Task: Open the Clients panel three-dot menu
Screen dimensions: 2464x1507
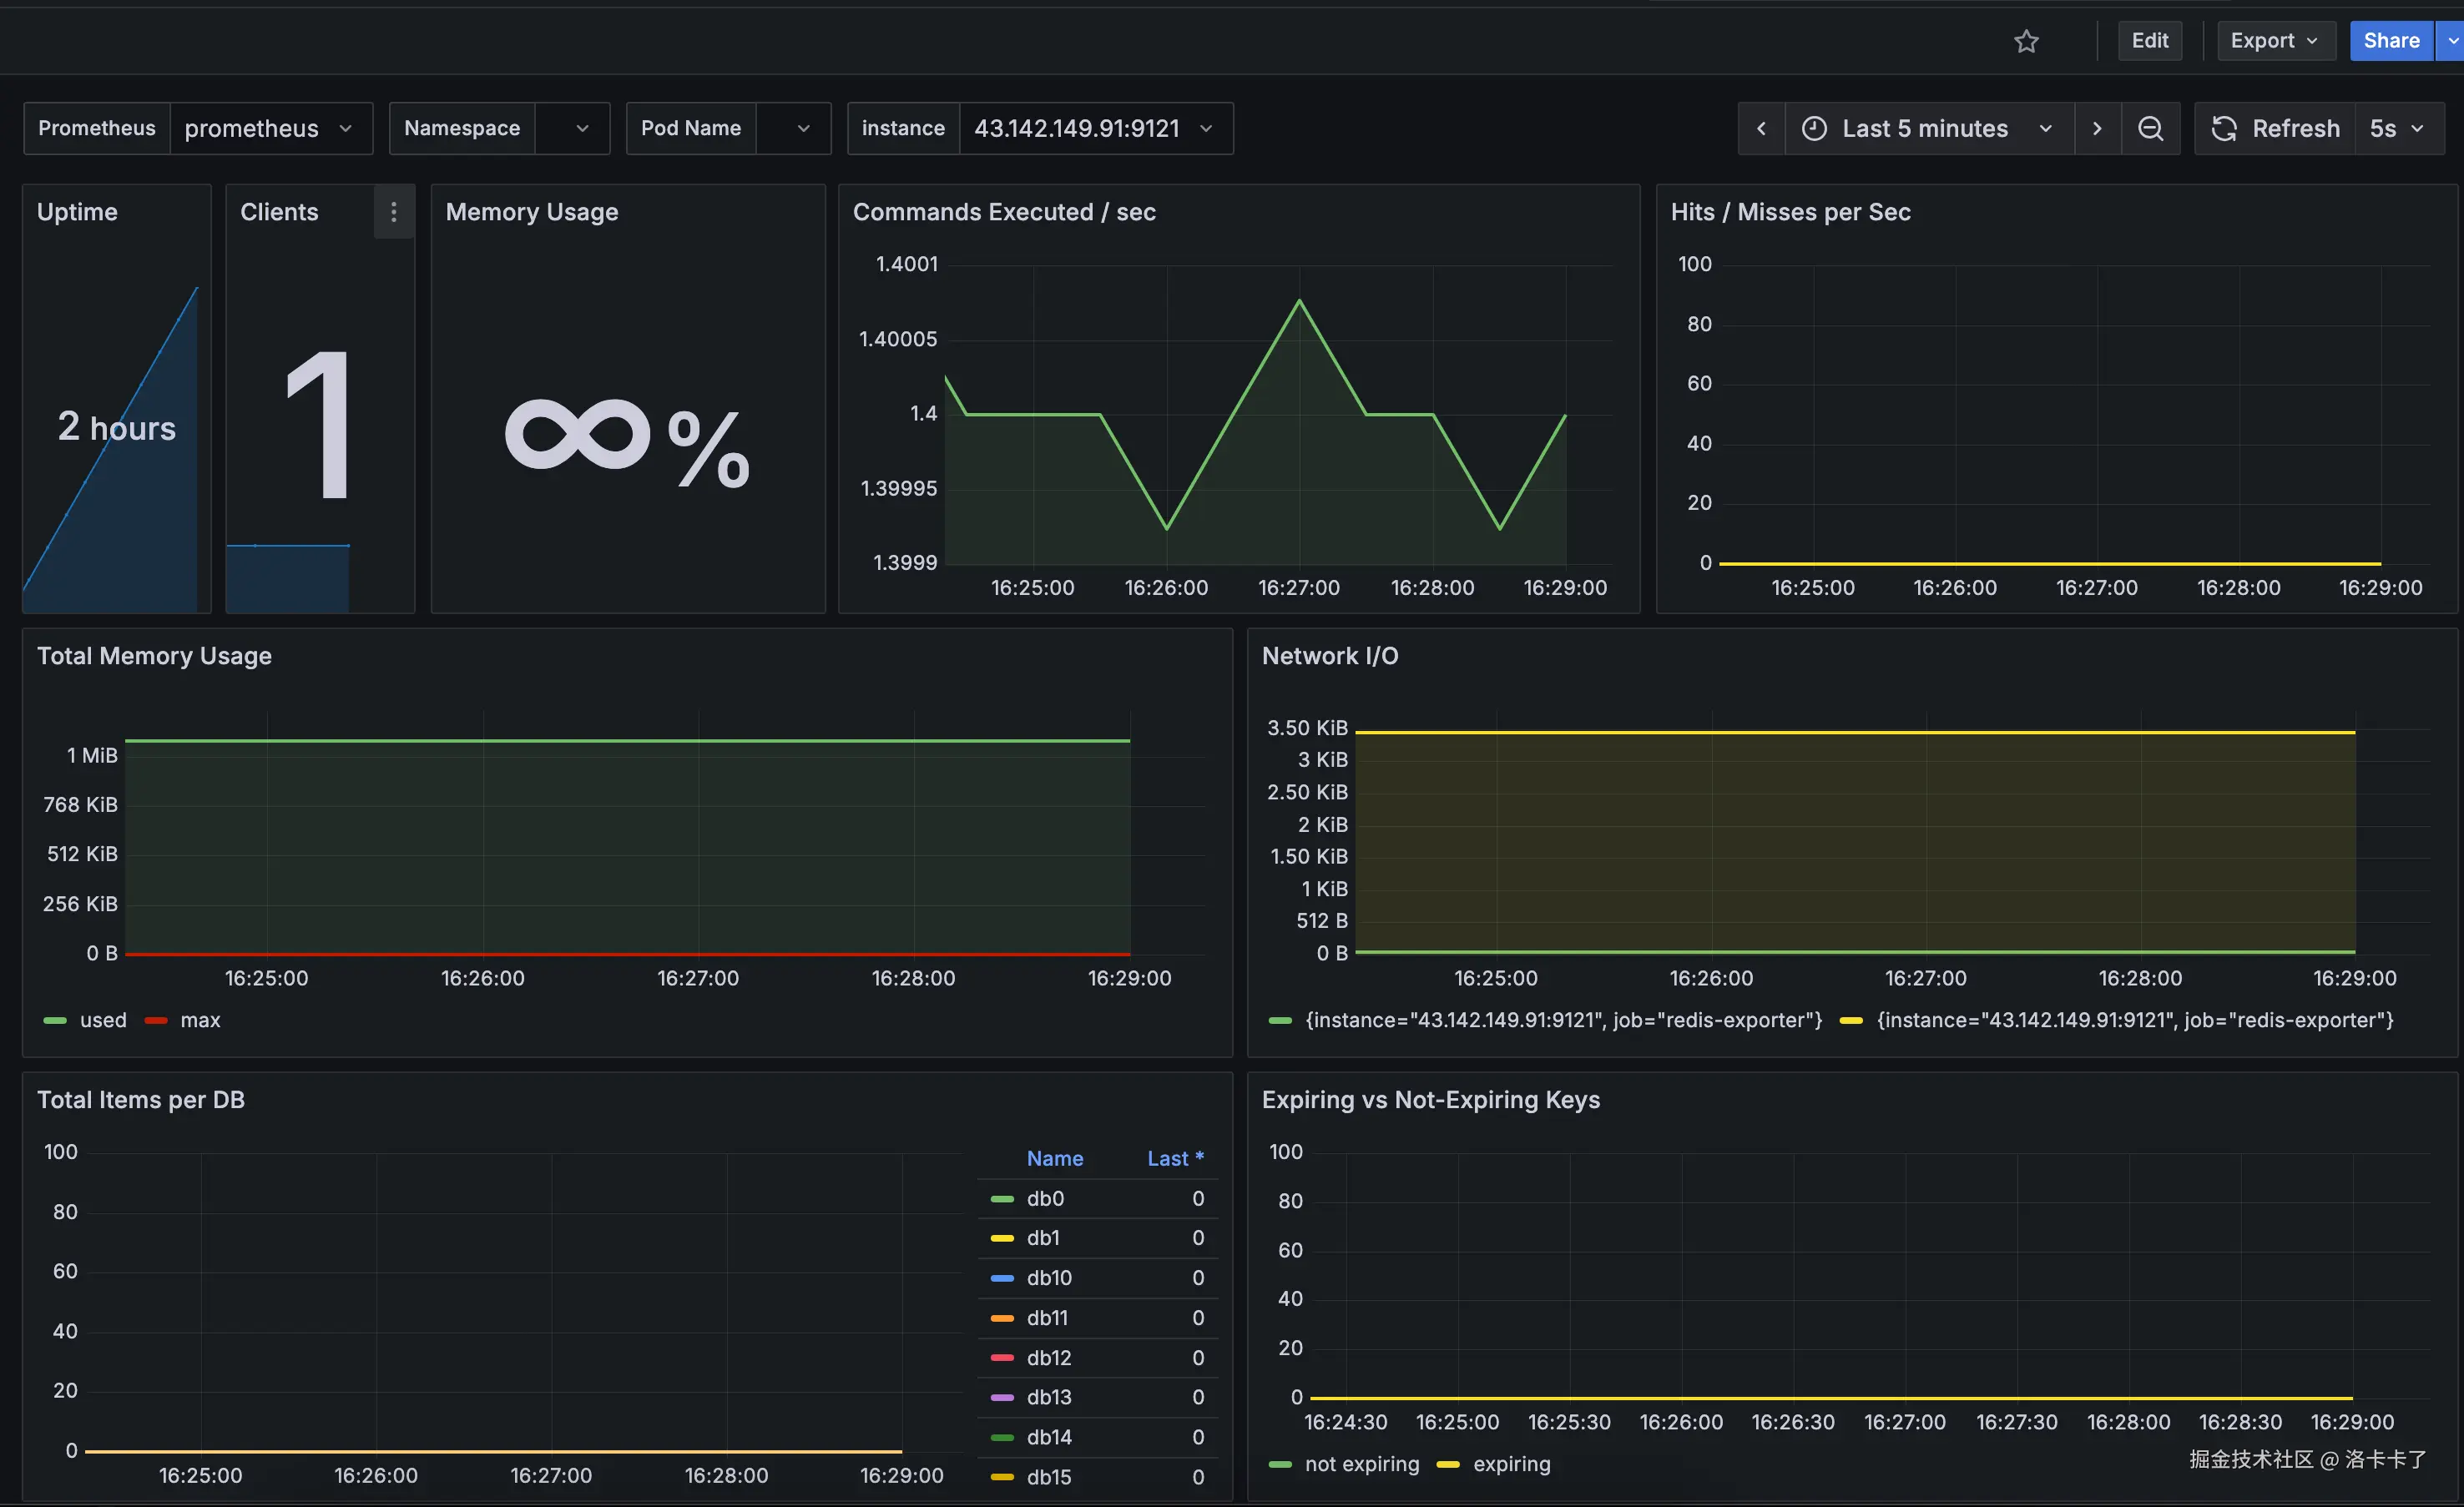Action: [x=393, y=212]
